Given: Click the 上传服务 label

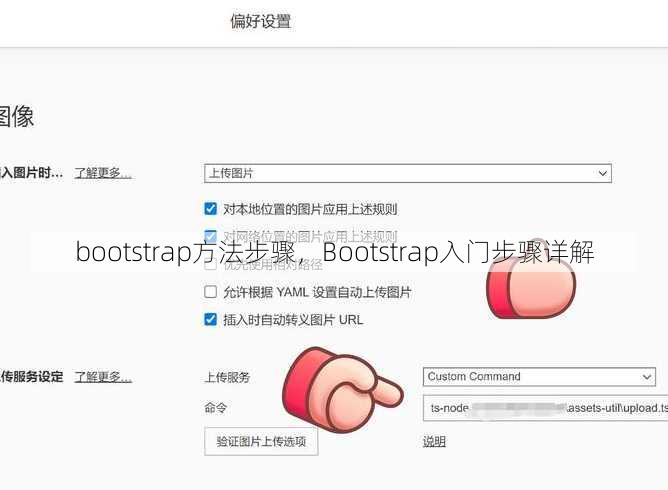Looking at the screenshot, I should click(x=227, y=377).
